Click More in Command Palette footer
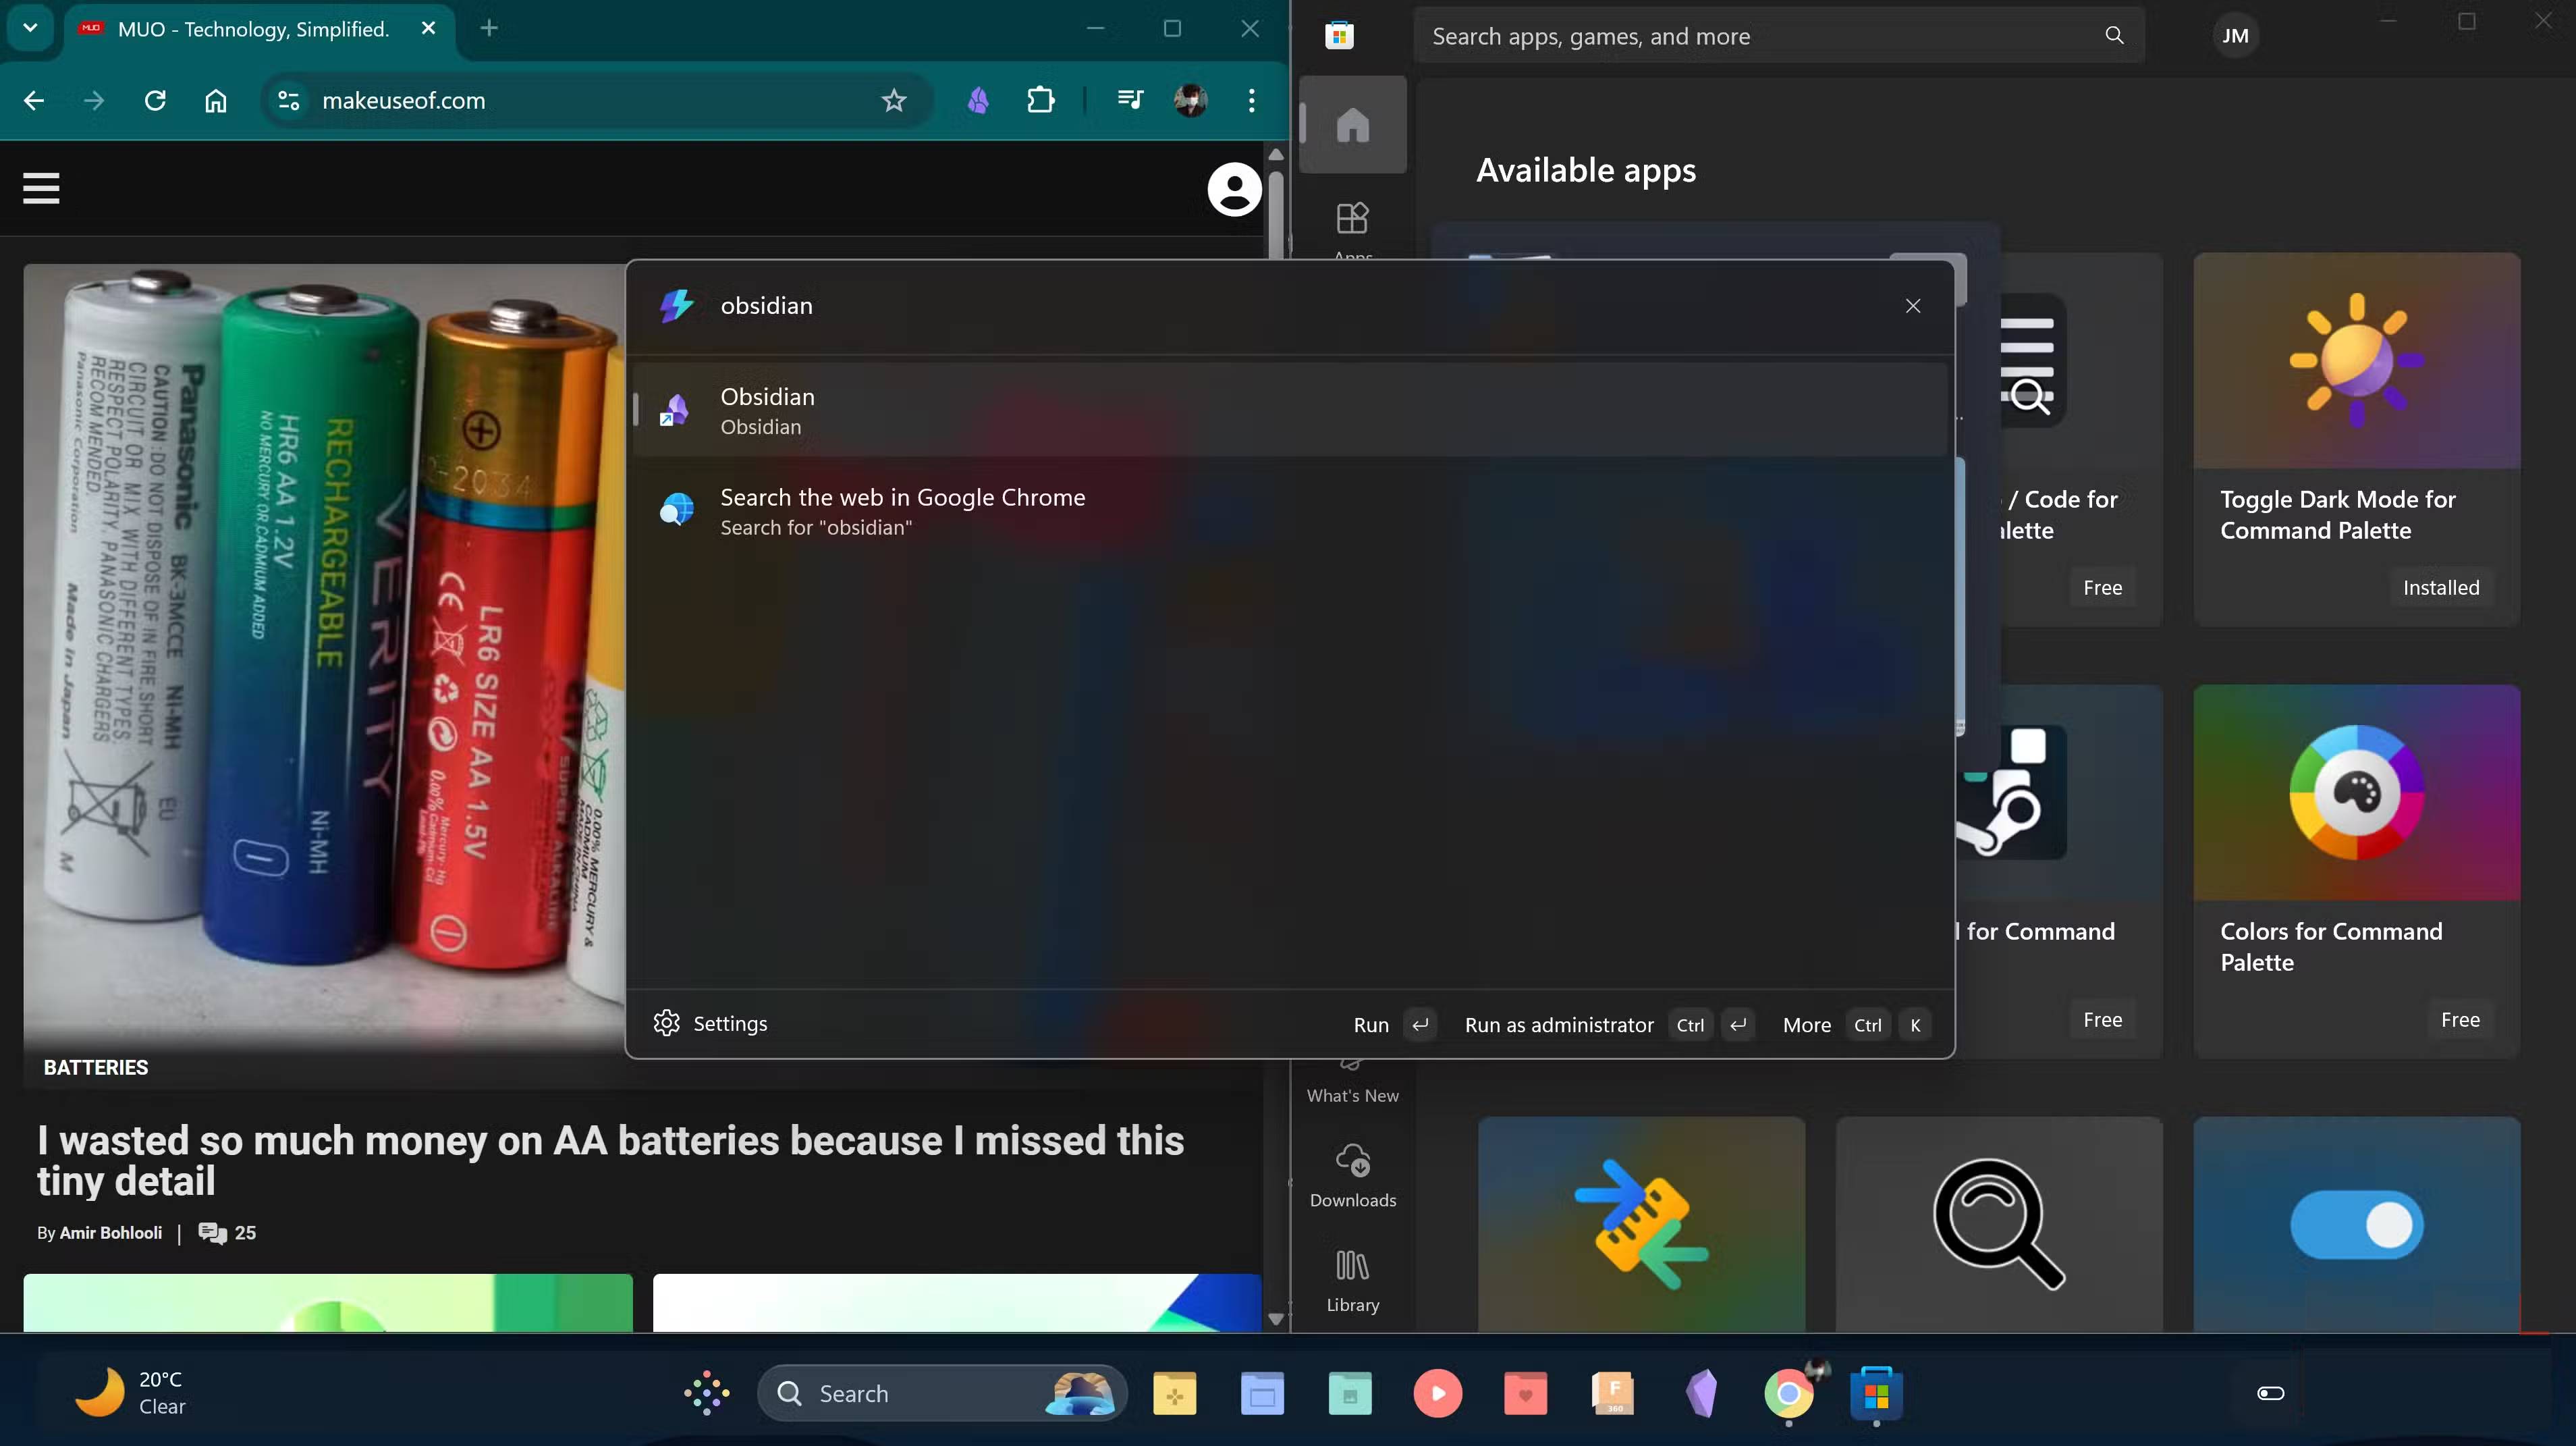The height and width of the screenshot is (1446, 2576). point(1806,1025)
